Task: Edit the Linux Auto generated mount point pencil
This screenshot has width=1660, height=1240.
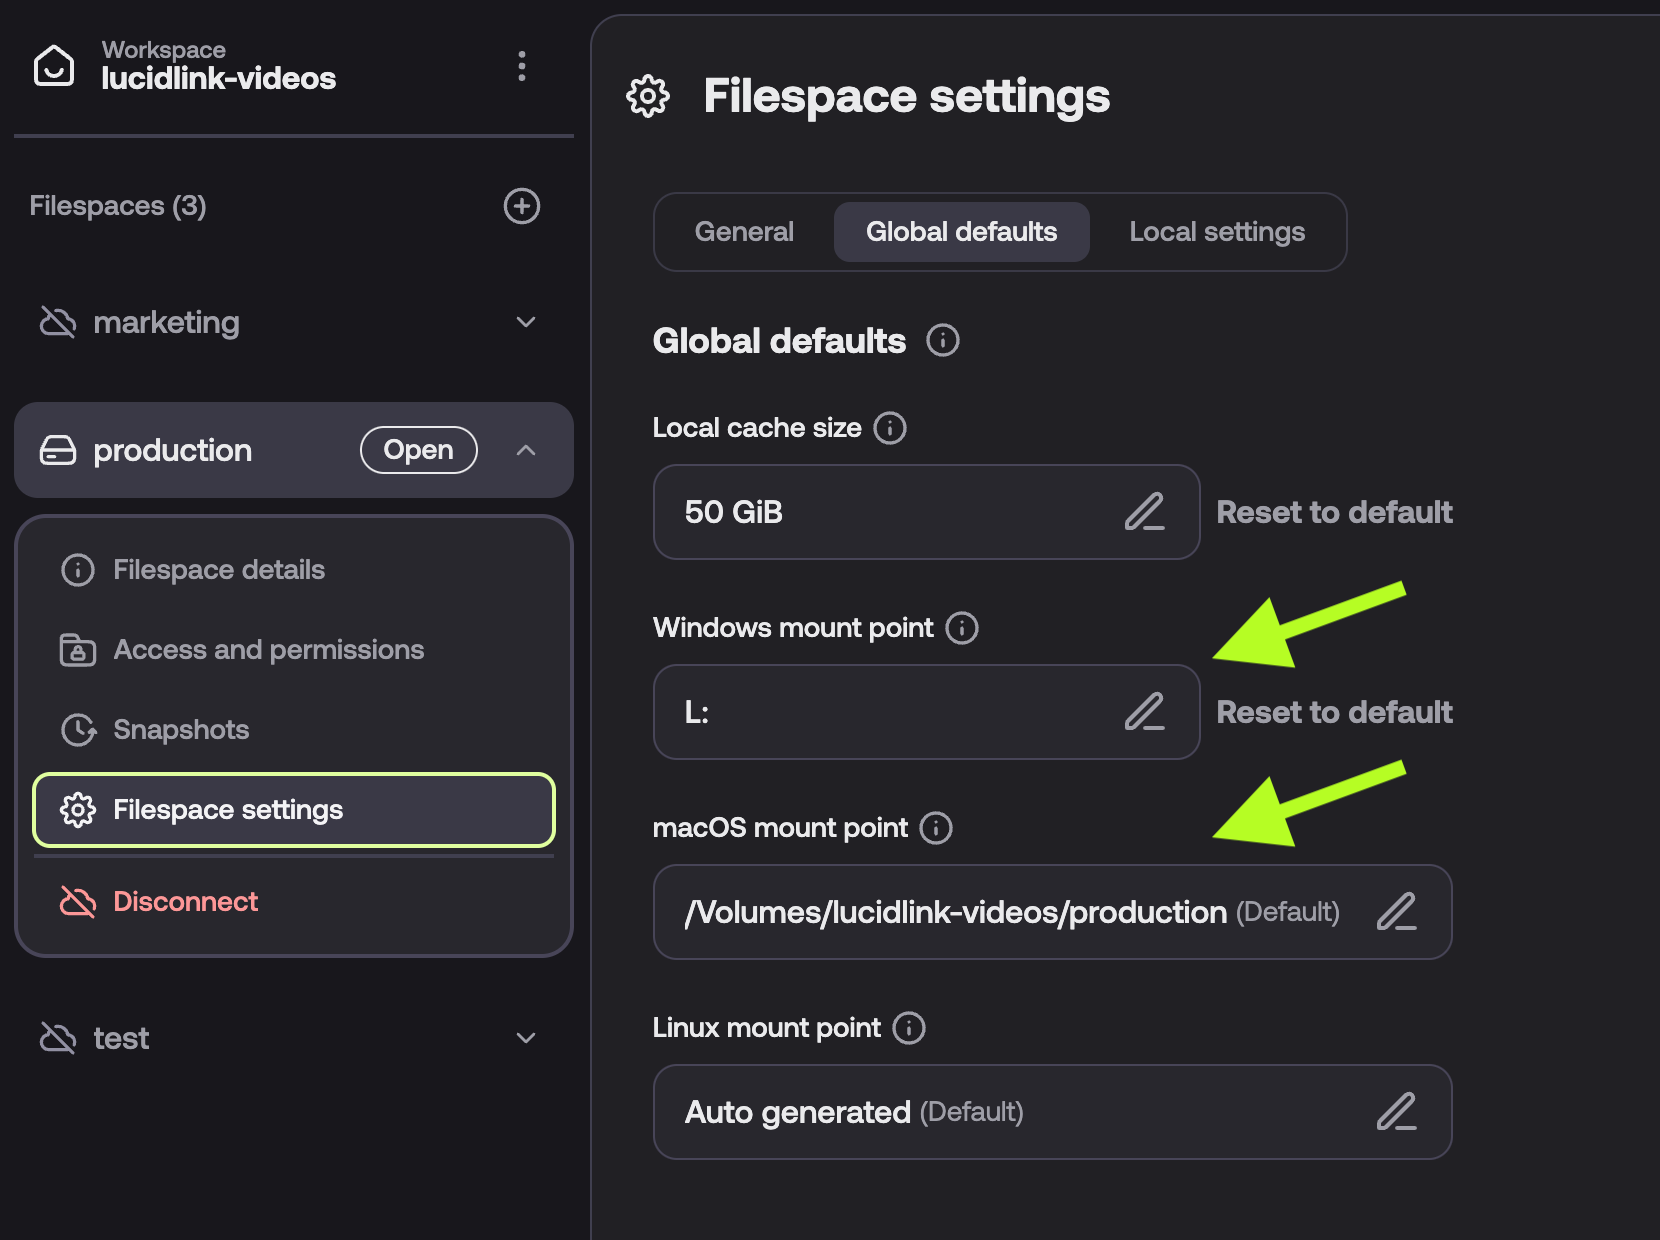Action: click(x=1397, y=1112)
